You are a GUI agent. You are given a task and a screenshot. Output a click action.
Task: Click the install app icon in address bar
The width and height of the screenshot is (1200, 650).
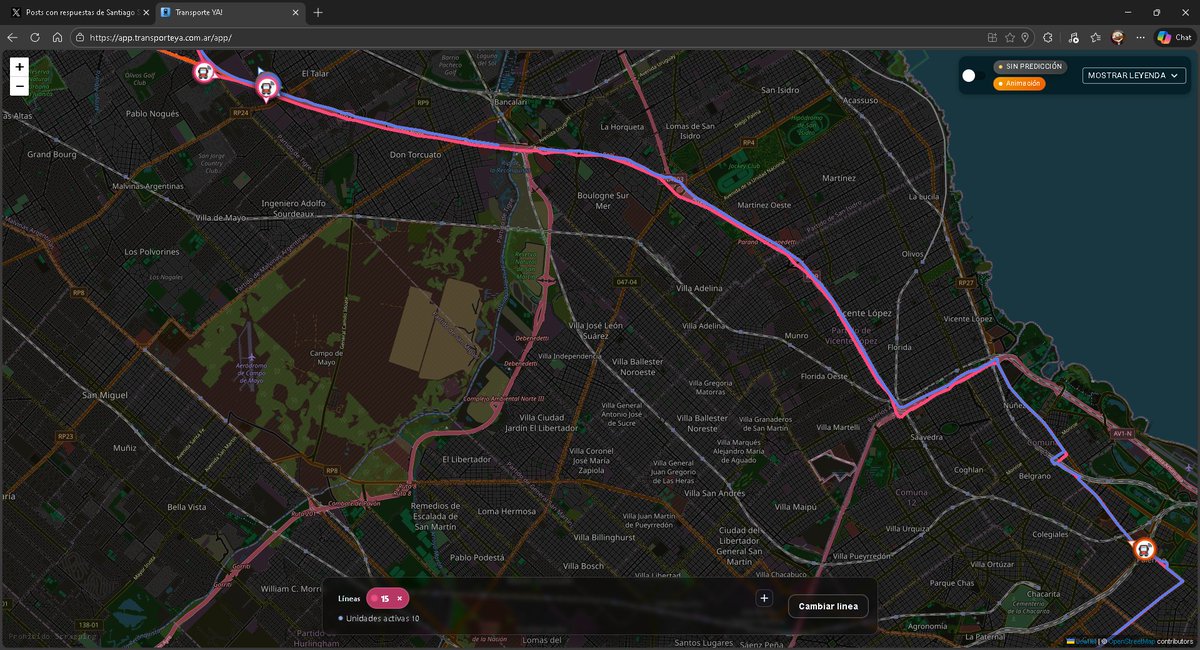(x=992, y=37)
